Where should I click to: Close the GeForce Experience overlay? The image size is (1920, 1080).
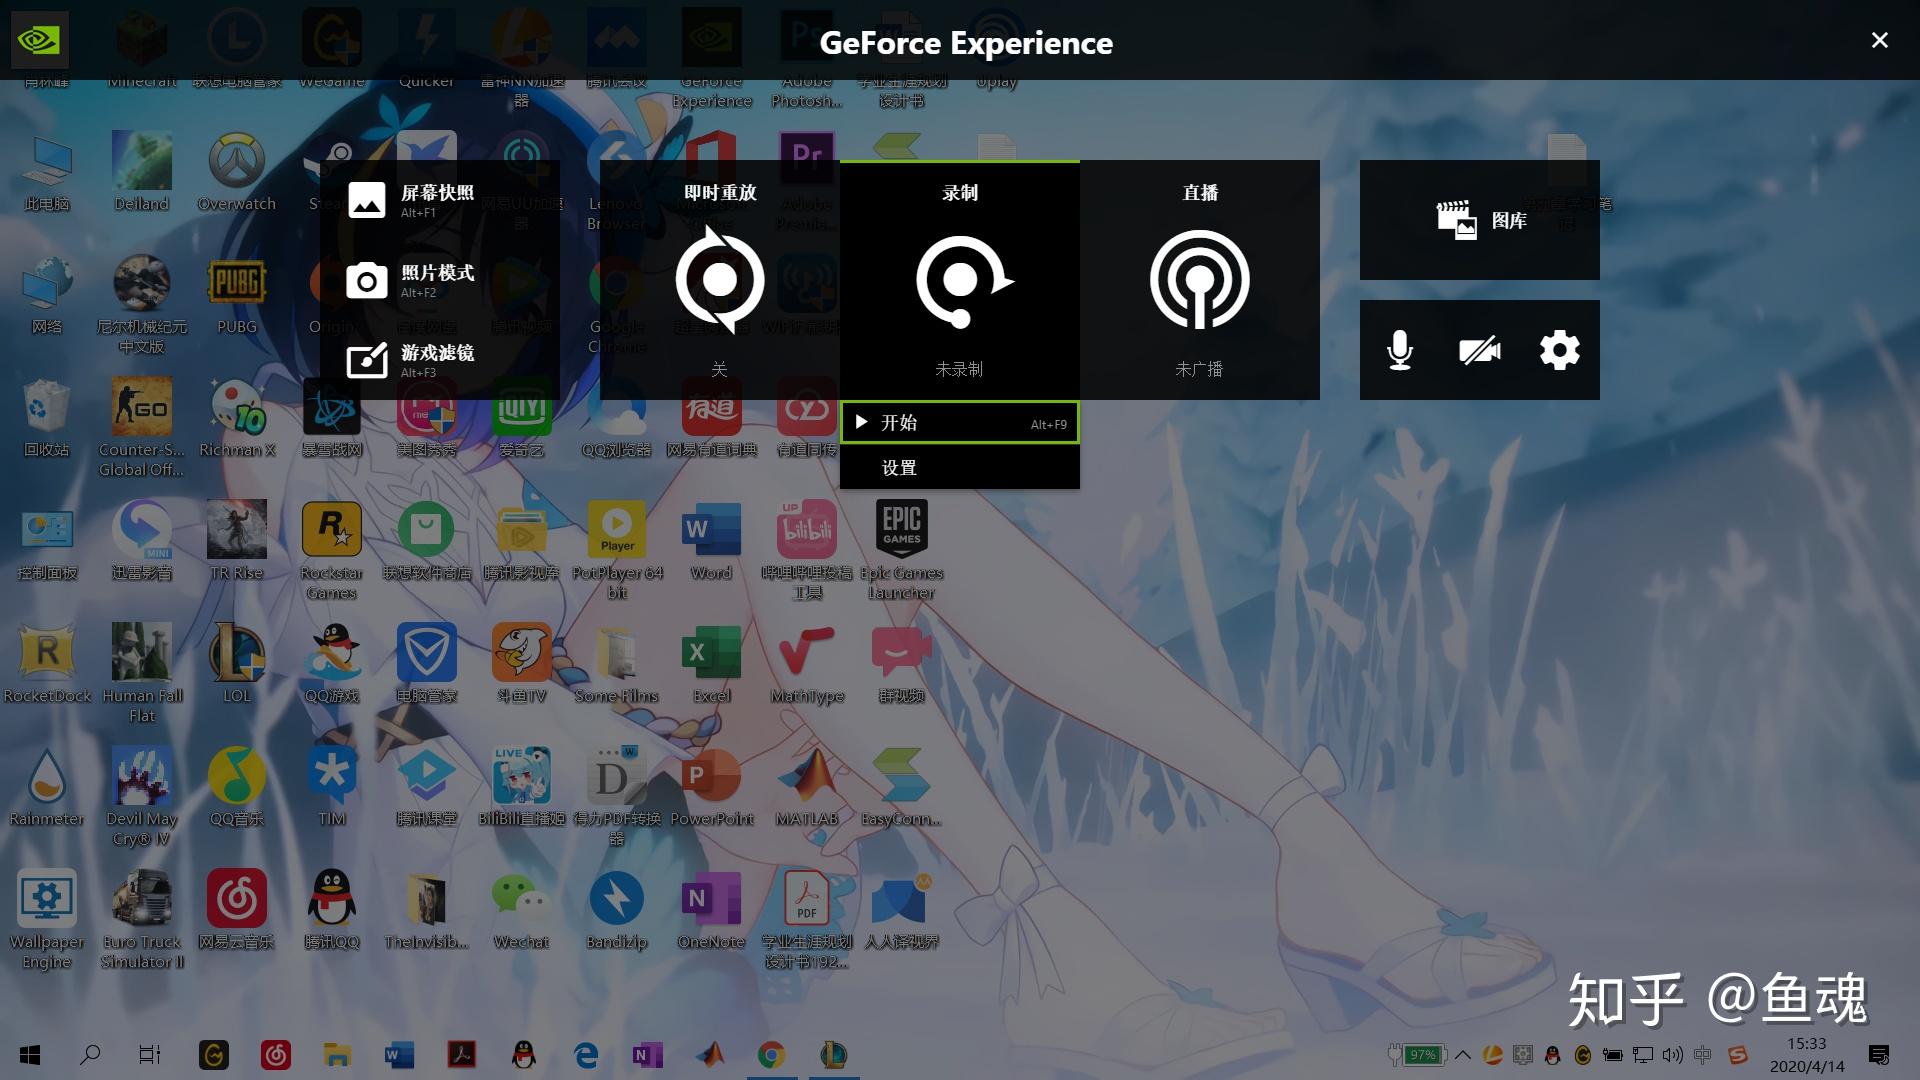[x=1879, y=40]
